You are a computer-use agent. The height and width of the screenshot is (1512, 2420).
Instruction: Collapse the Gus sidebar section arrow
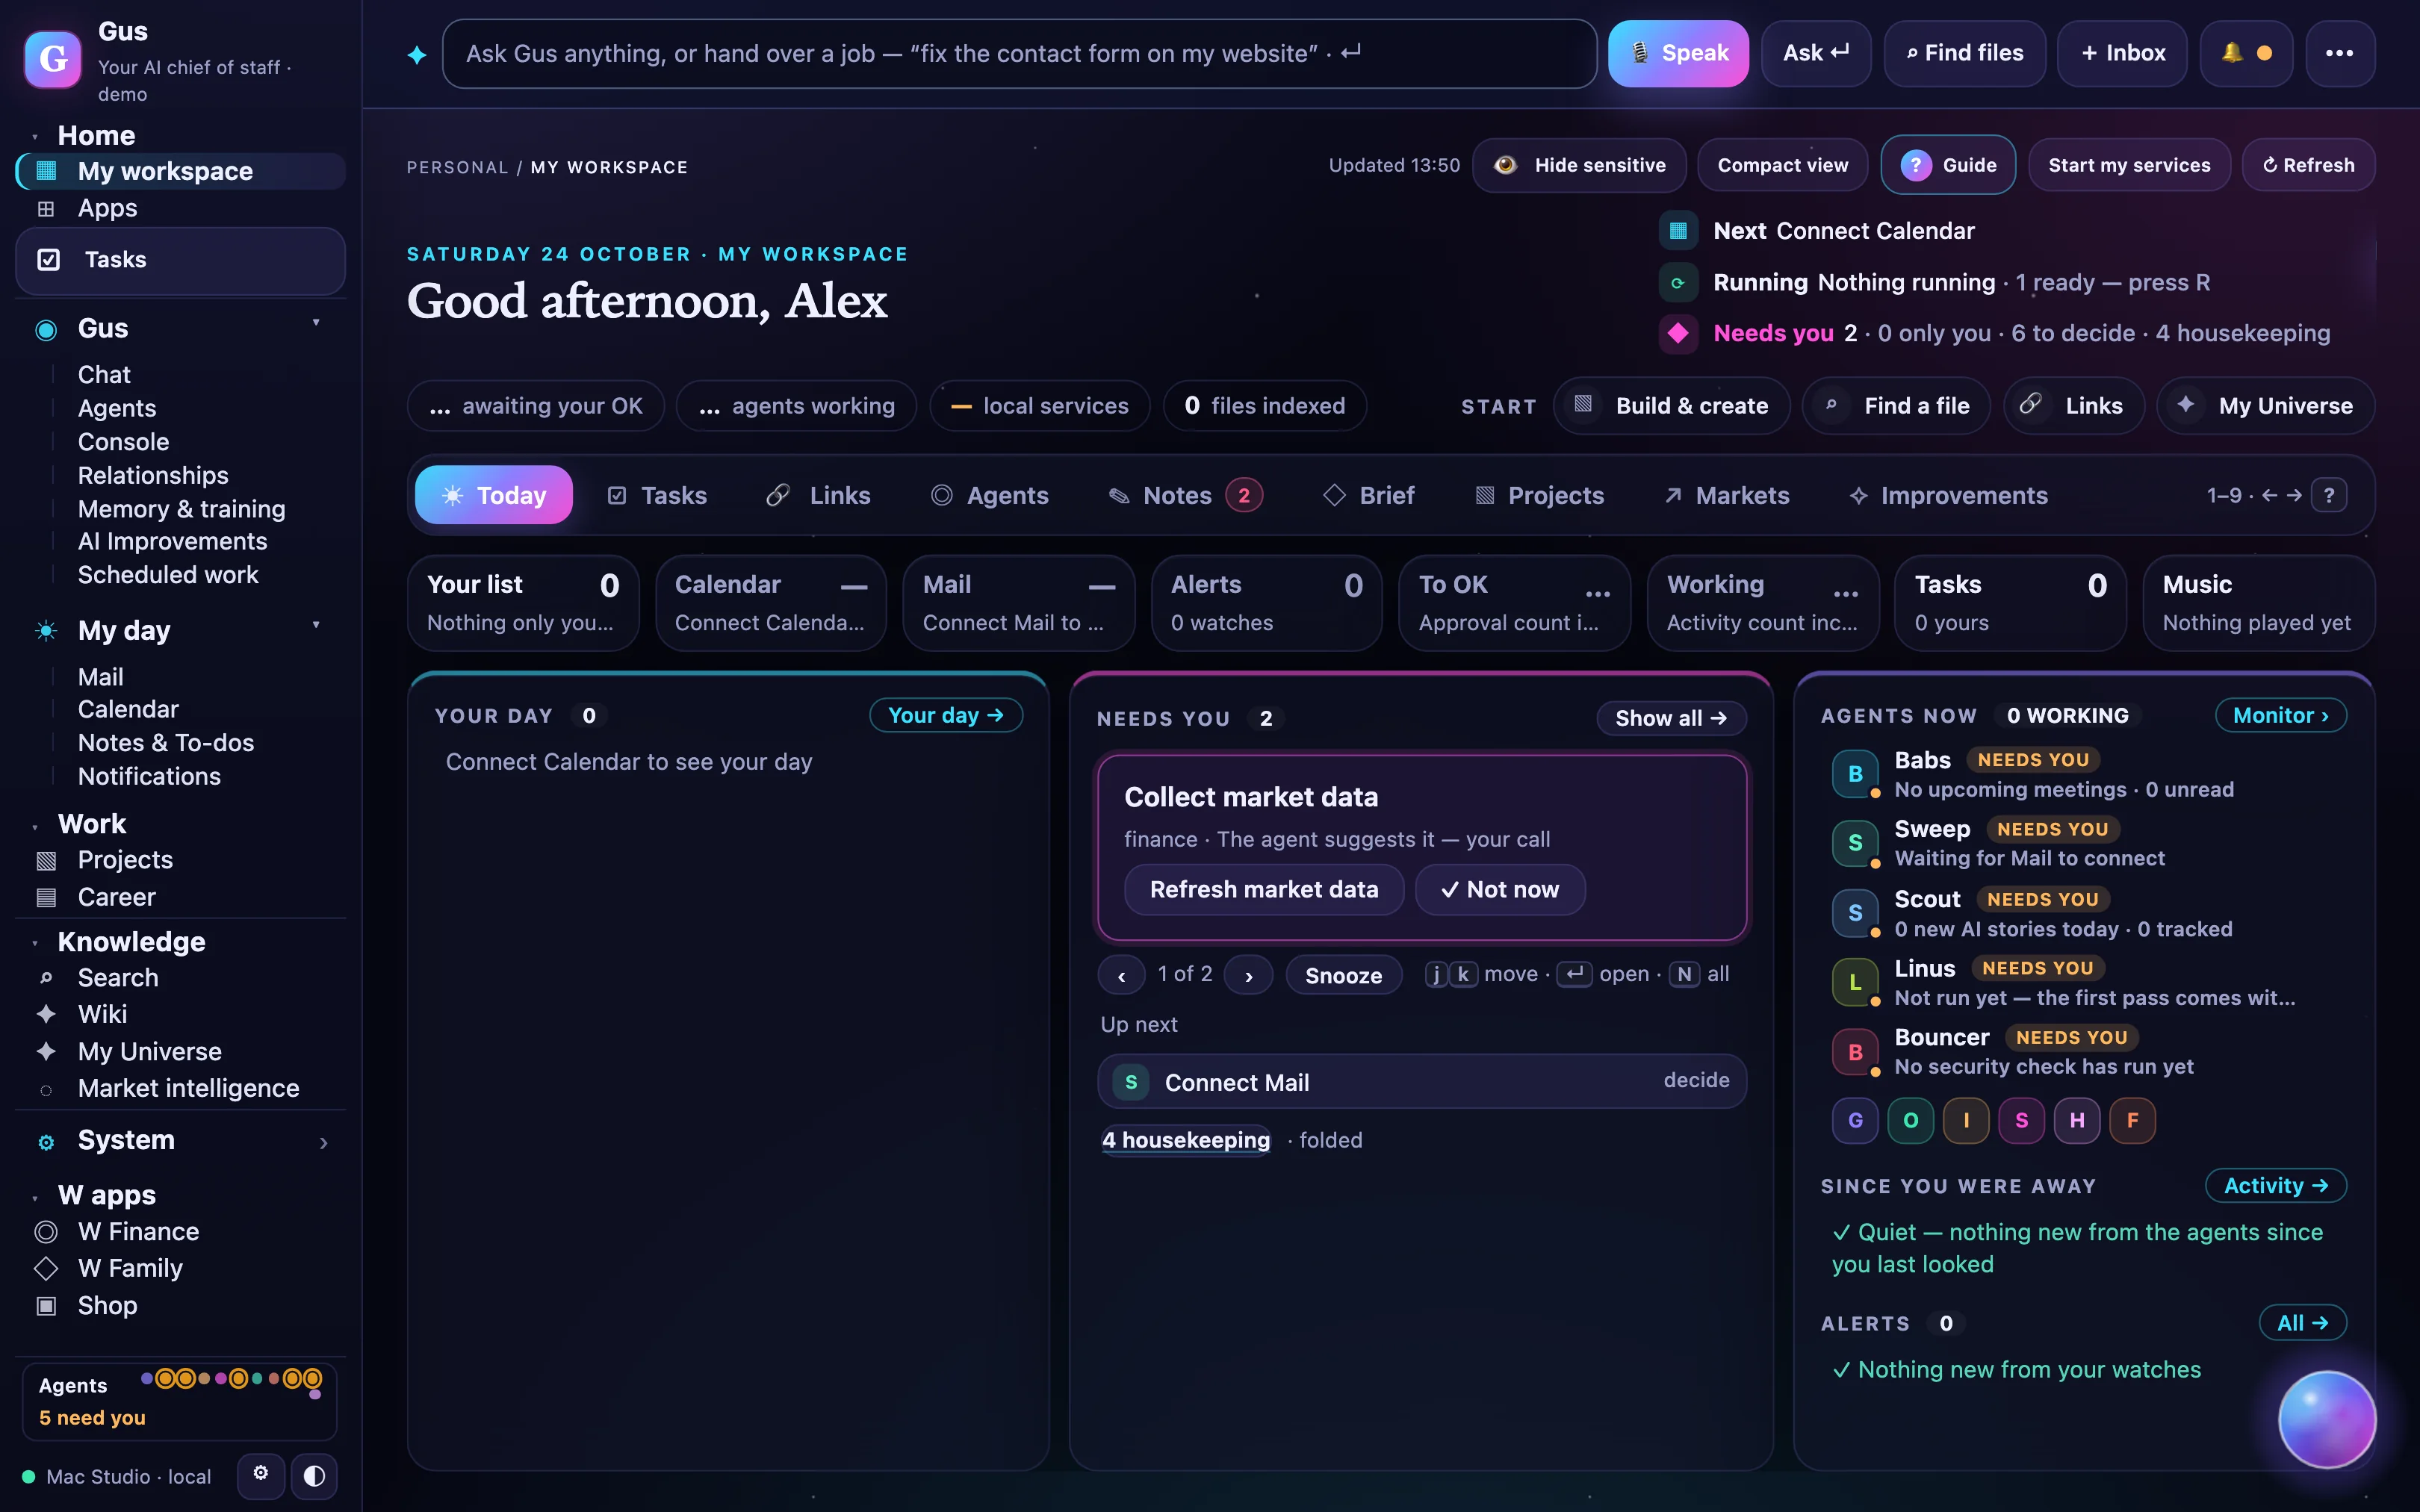pos(316,323)
